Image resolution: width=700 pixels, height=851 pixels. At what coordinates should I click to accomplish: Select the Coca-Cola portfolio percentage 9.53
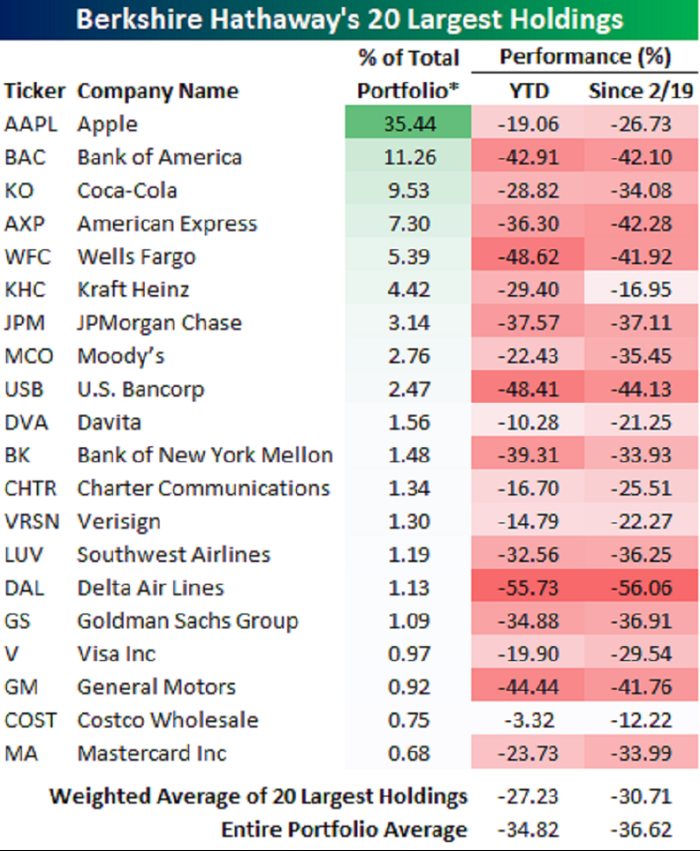408,190
